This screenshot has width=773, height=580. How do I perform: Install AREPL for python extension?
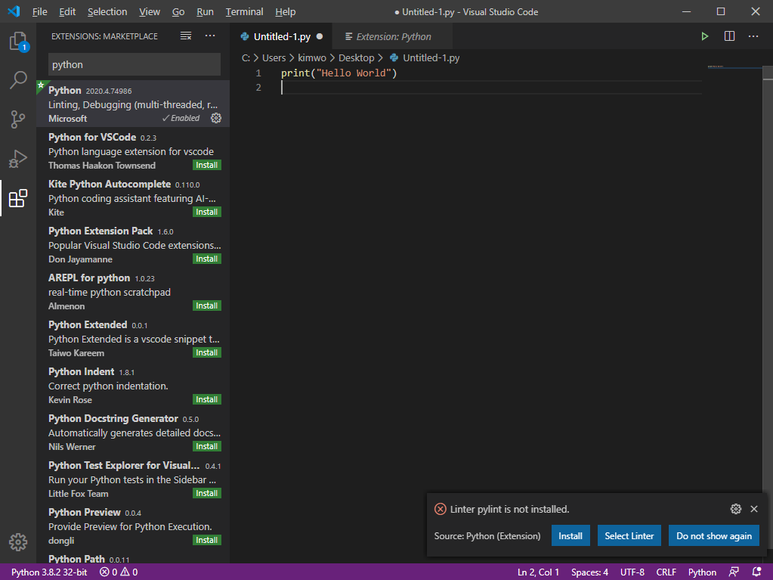tap(207, 306)
